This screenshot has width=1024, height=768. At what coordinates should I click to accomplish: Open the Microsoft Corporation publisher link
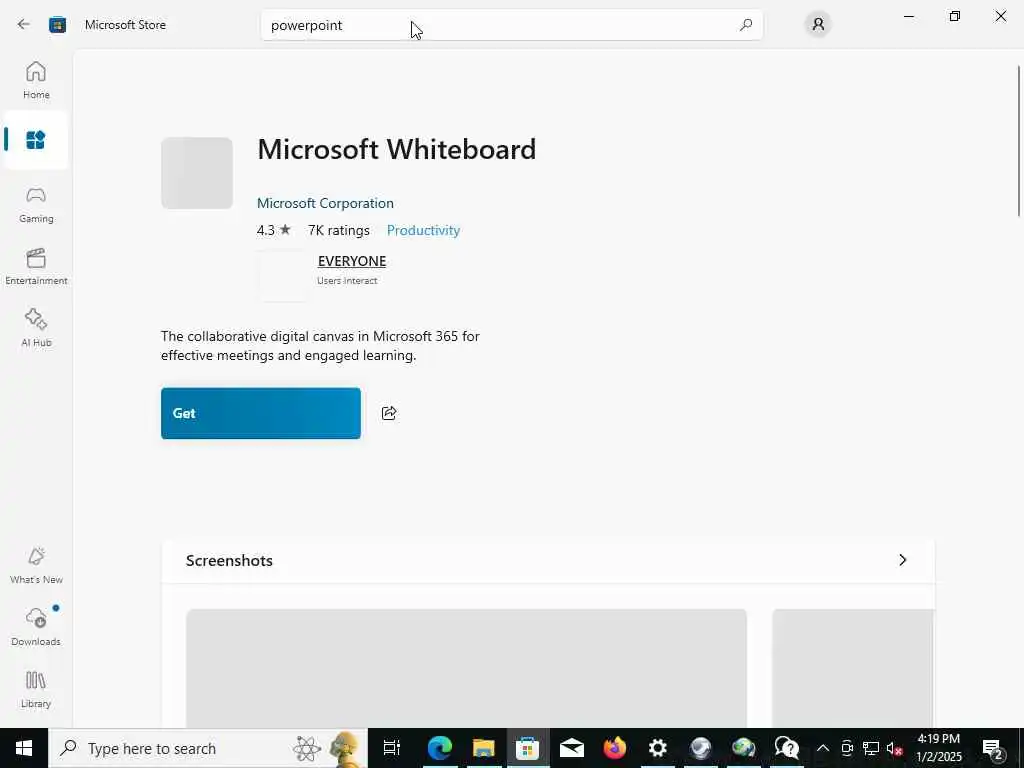pyautogui.click(x=325, y=203)
